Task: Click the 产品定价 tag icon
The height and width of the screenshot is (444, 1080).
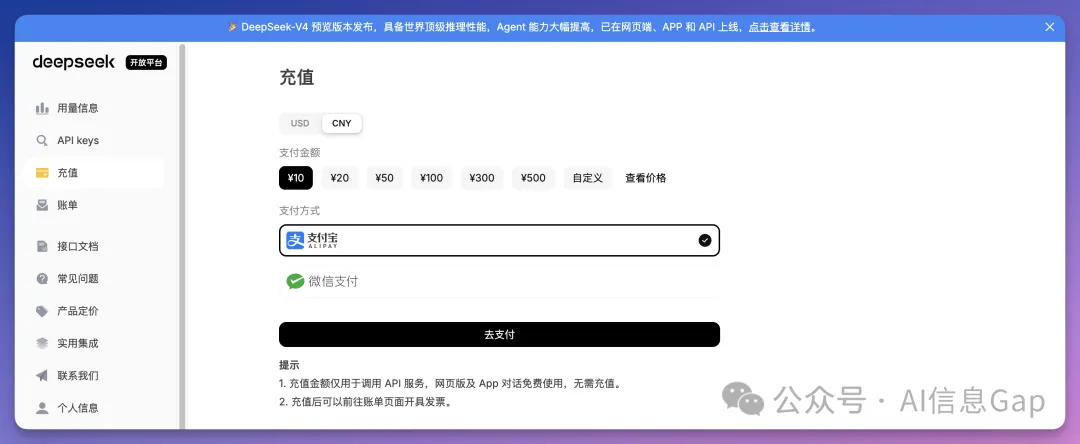Action: click(x=42, y=311)
